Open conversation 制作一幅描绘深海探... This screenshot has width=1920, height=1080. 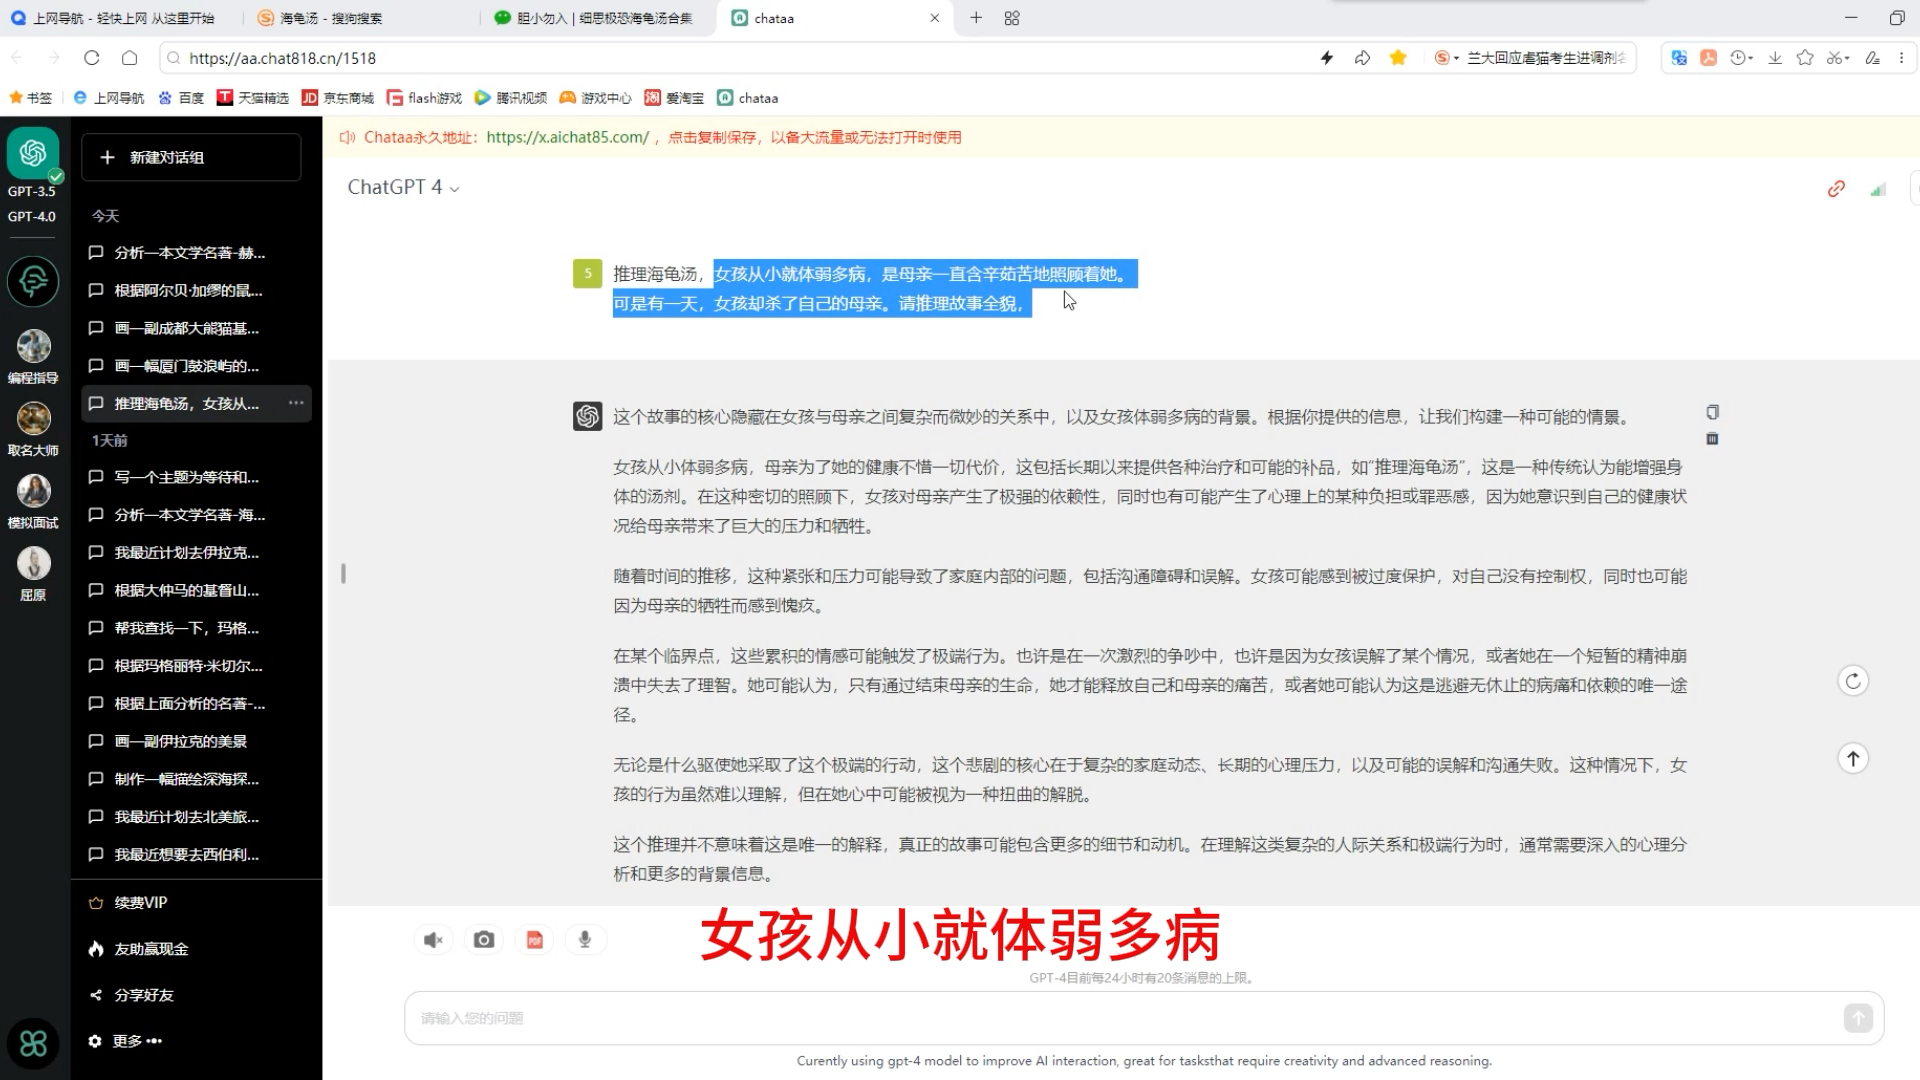point(196,779)
